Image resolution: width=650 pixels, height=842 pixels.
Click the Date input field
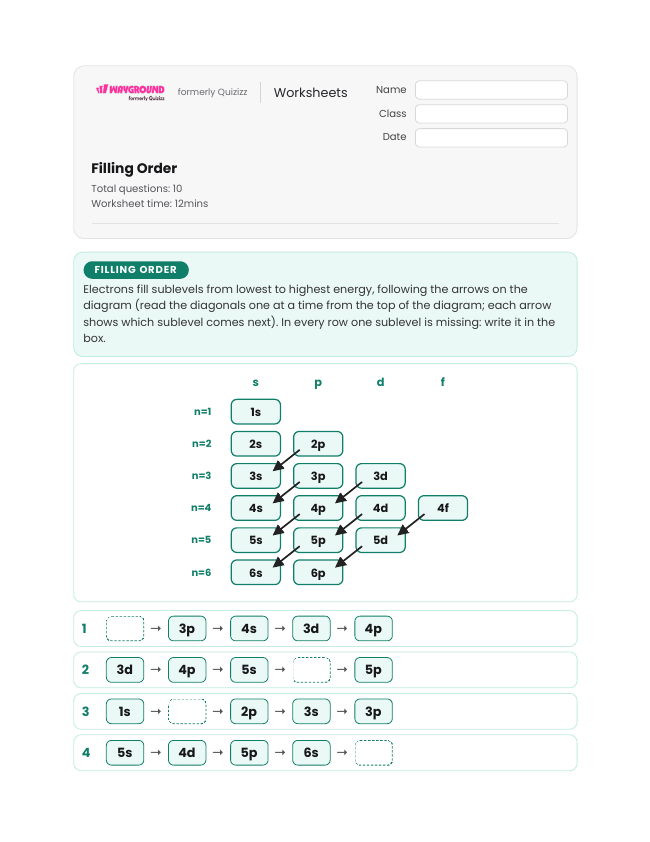(491, 137)
